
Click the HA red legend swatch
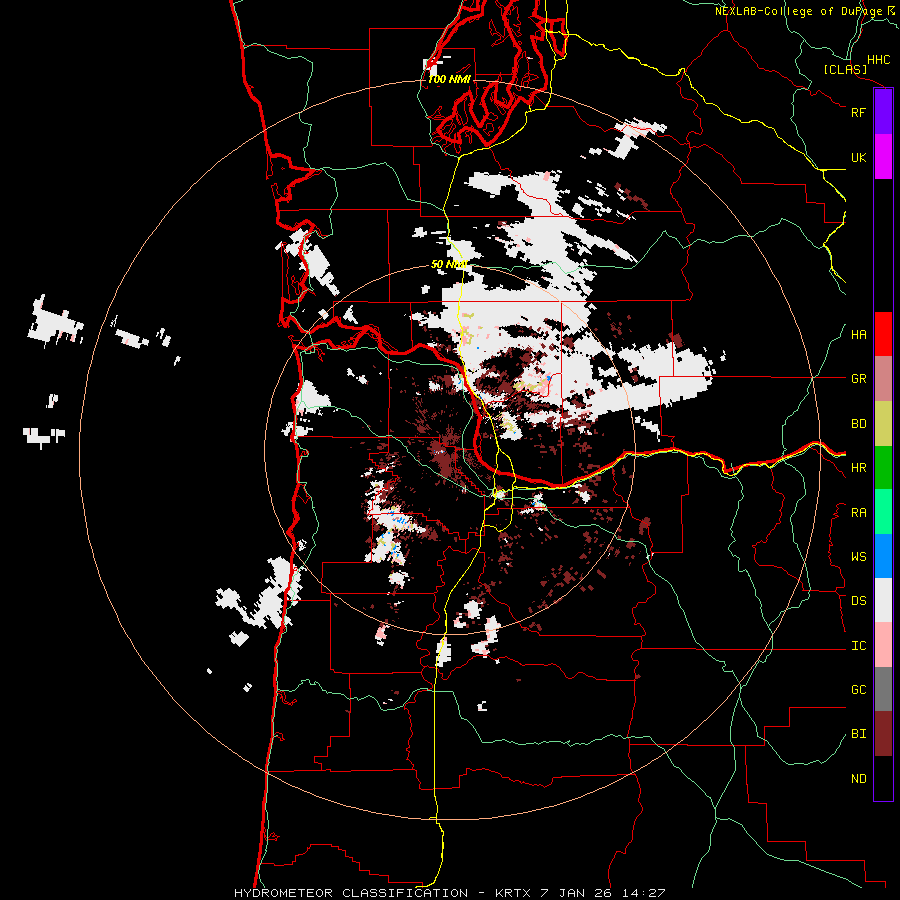883,334
